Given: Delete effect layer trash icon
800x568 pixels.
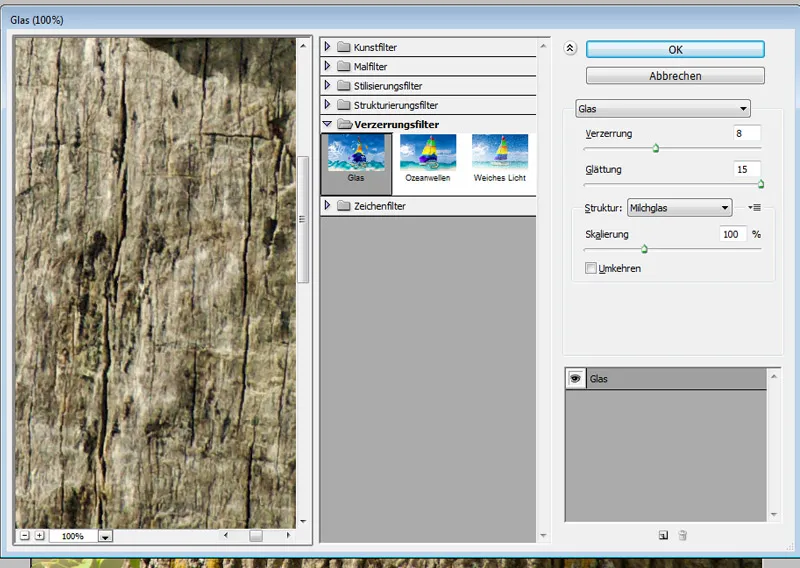Looking at the screenshot, I should point(683,535).
